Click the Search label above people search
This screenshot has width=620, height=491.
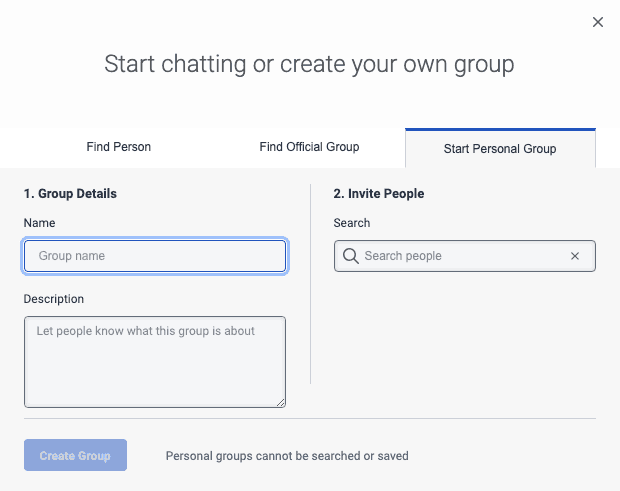[x=352, y=223]
